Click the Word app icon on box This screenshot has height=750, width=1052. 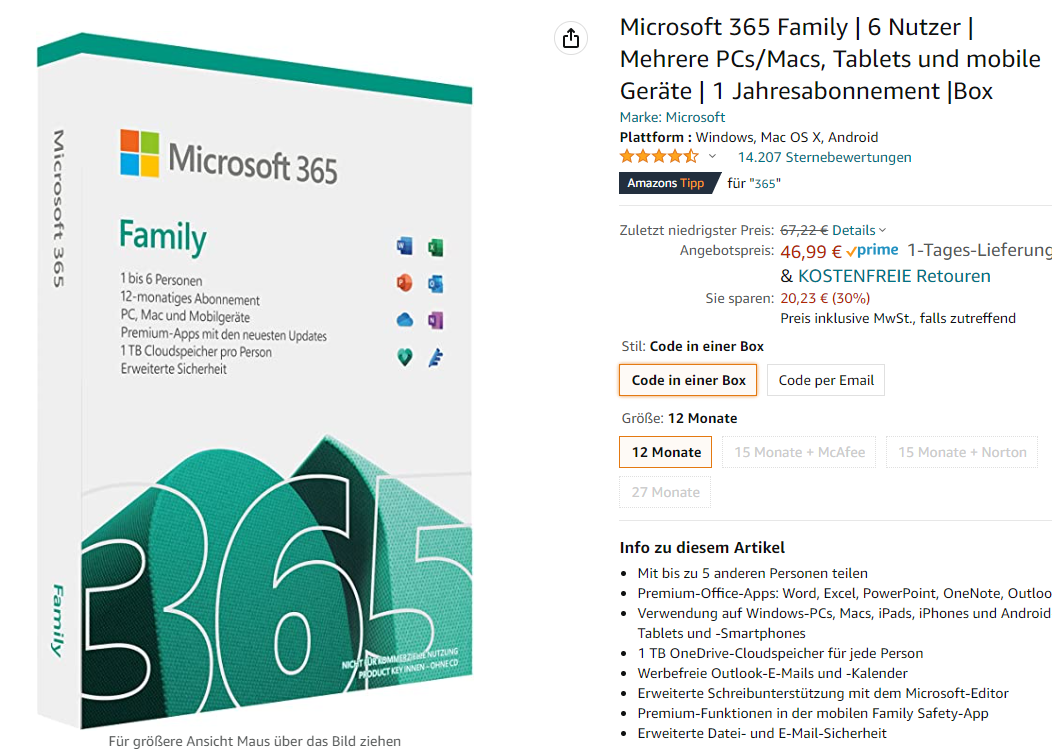(405, 247)
